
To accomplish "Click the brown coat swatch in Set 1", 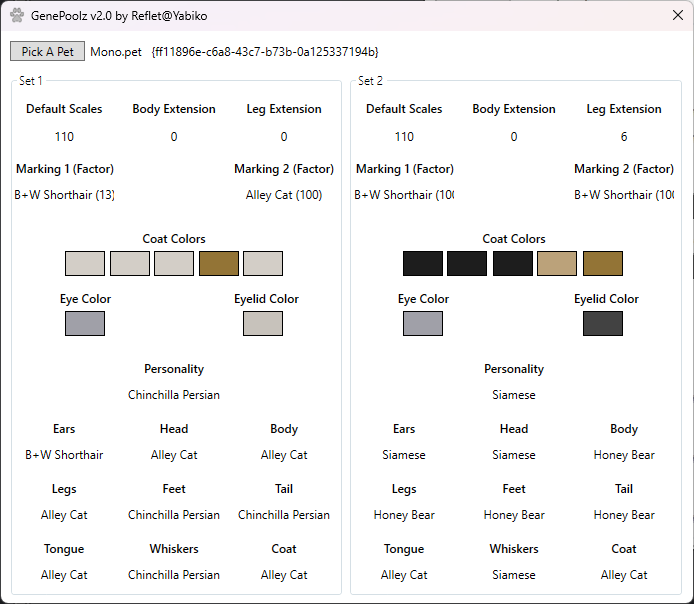I will pyautogui.click(x=219, y=263).
